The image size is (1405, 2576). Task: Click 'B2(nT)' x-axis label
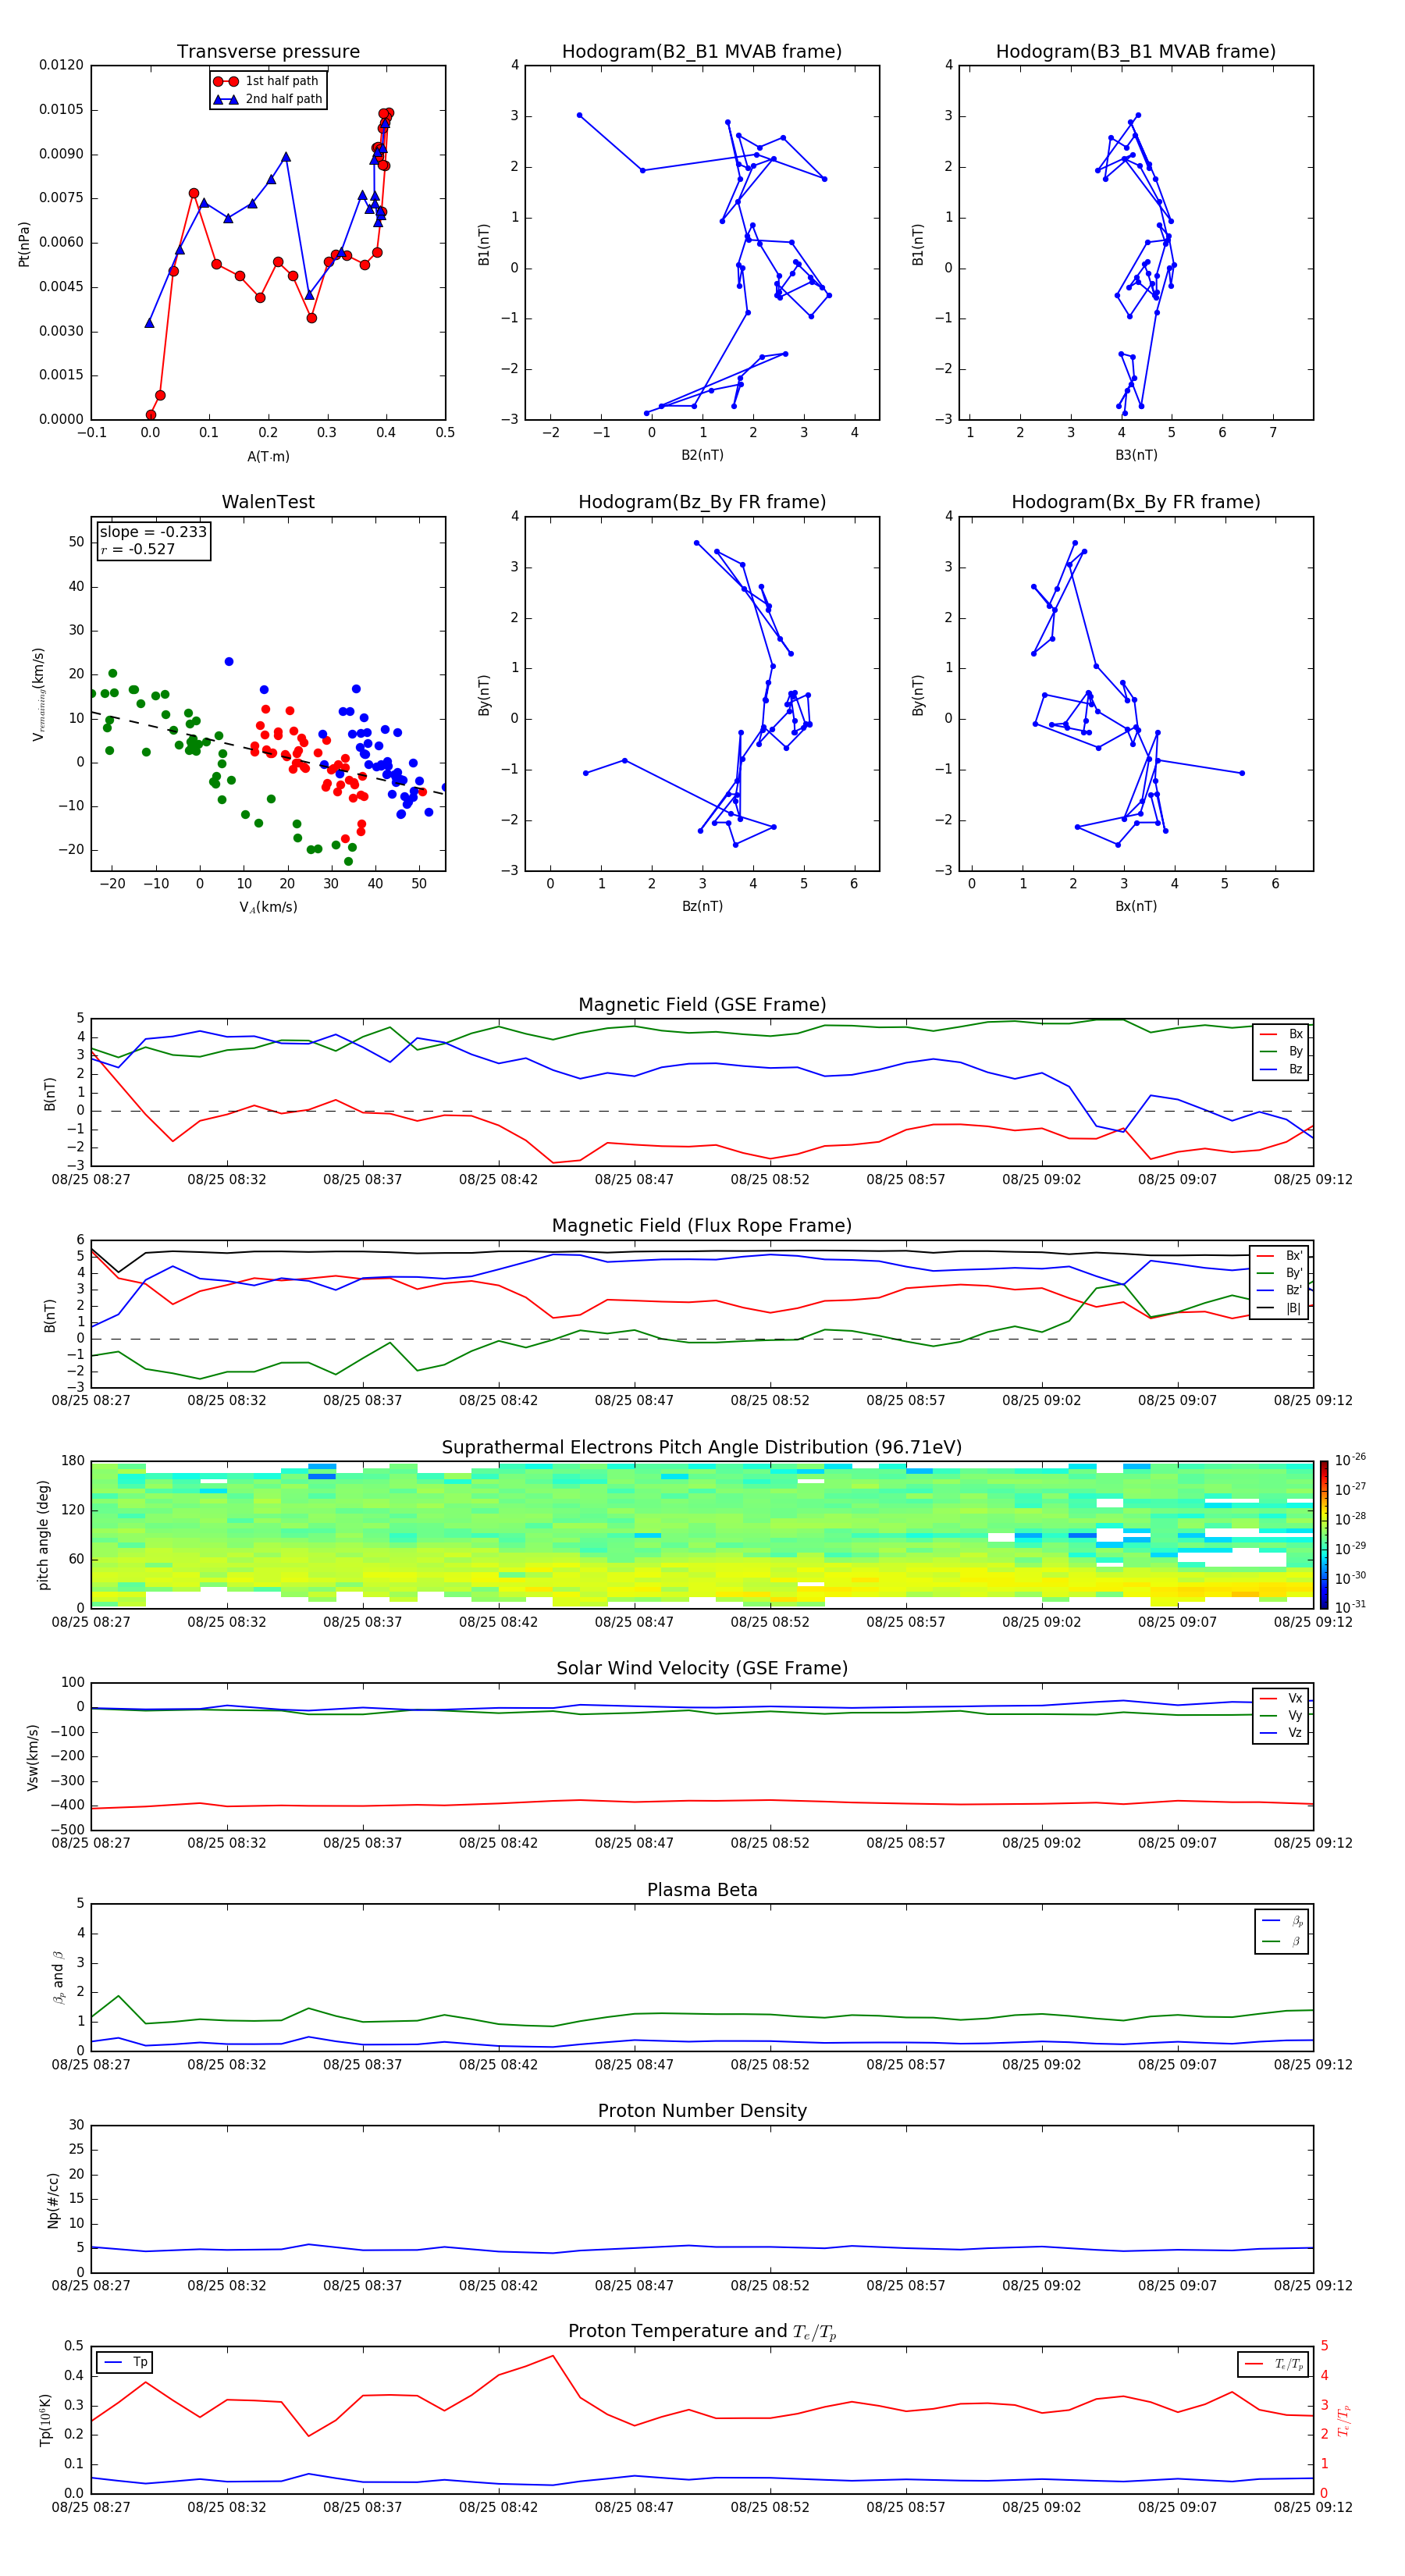point(702,455)
